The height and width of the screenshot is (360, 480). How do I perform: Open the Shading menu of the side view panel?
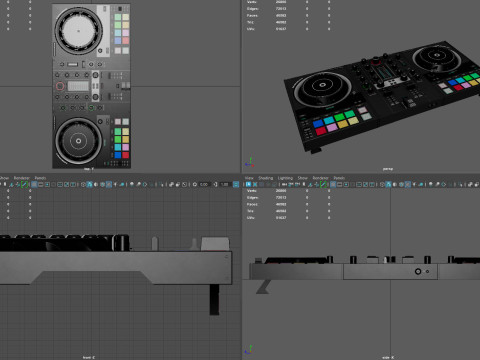click(x=265, y=178)
